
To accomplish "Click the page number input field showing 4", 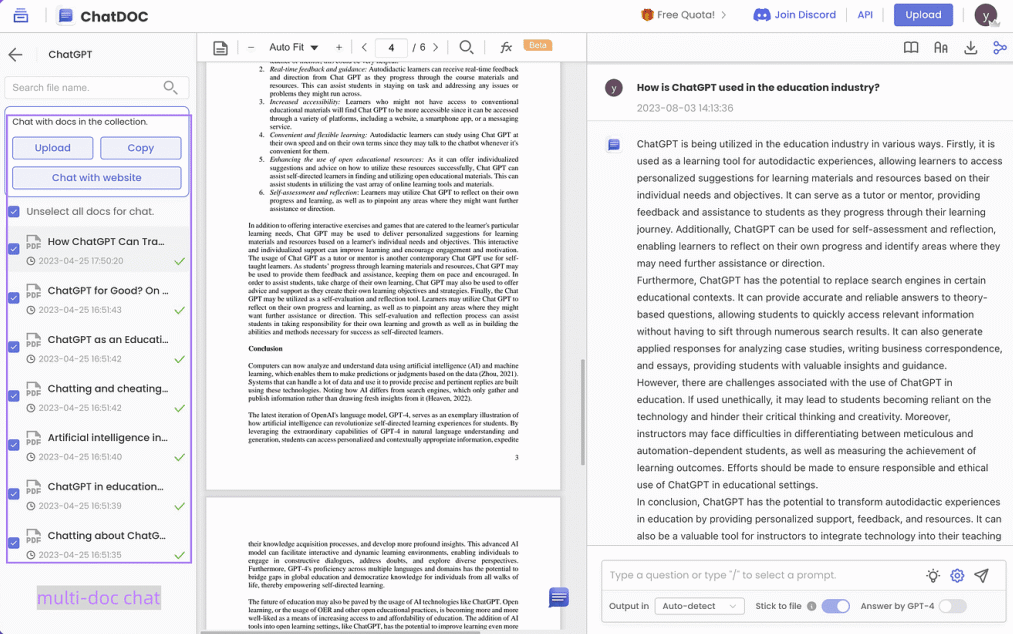I will tap(392, 47).
